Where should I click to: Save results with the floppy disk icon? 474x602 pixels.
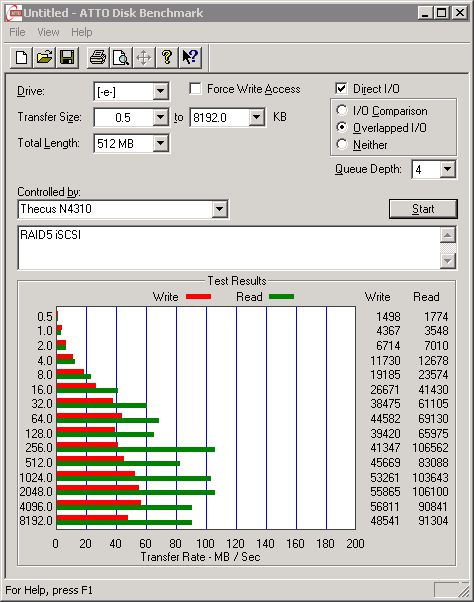(x=67, y=58)
